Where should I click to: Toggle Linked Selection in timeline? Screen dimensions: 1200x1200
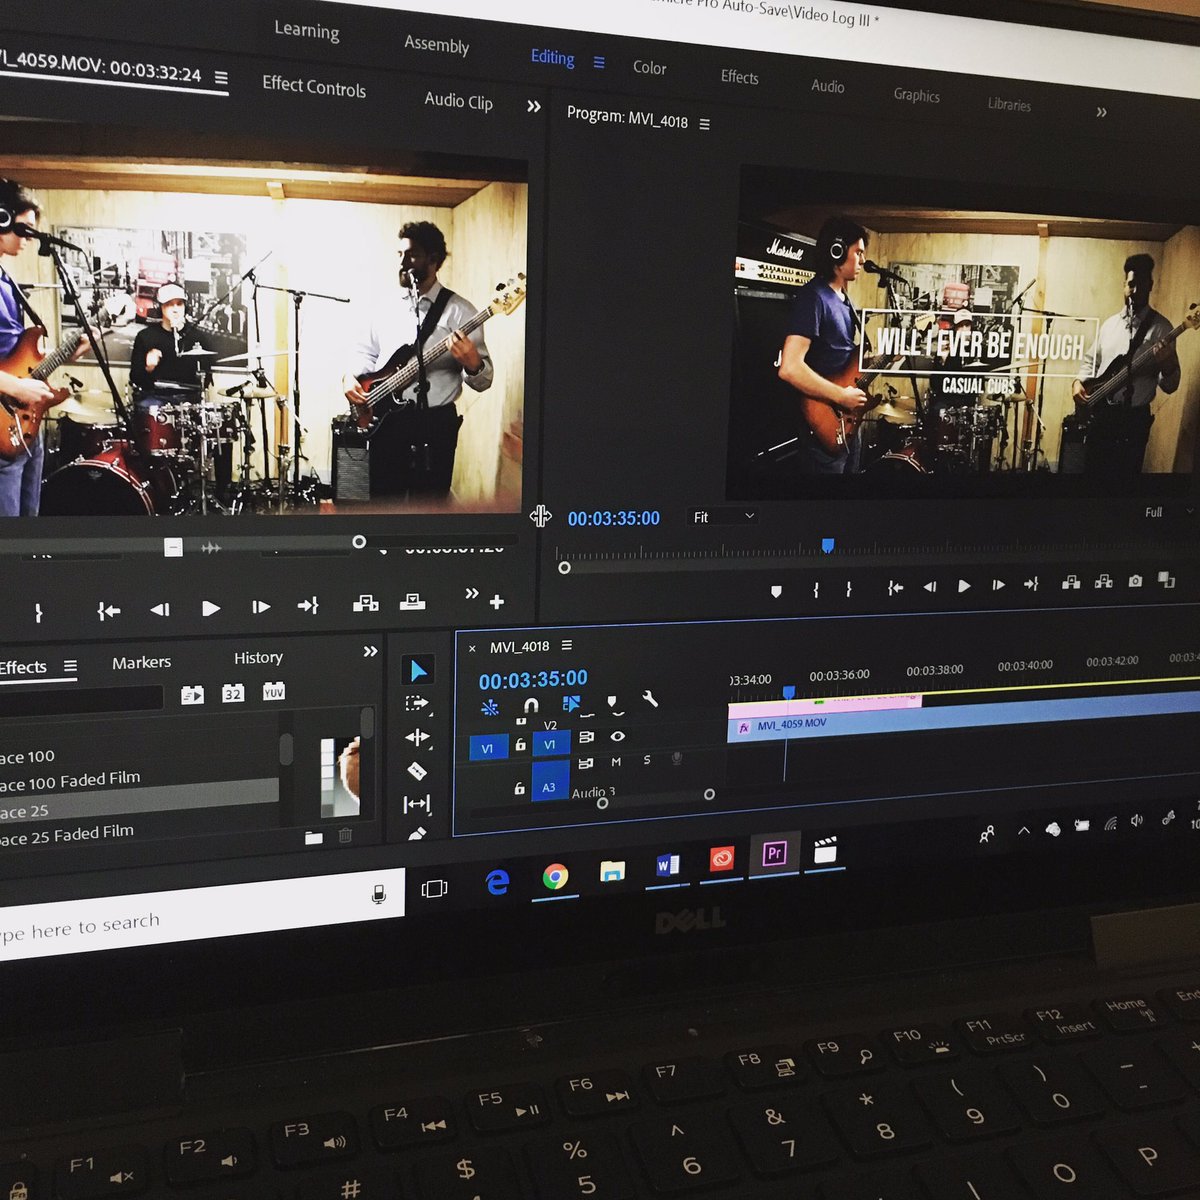(x=571, y=704)
